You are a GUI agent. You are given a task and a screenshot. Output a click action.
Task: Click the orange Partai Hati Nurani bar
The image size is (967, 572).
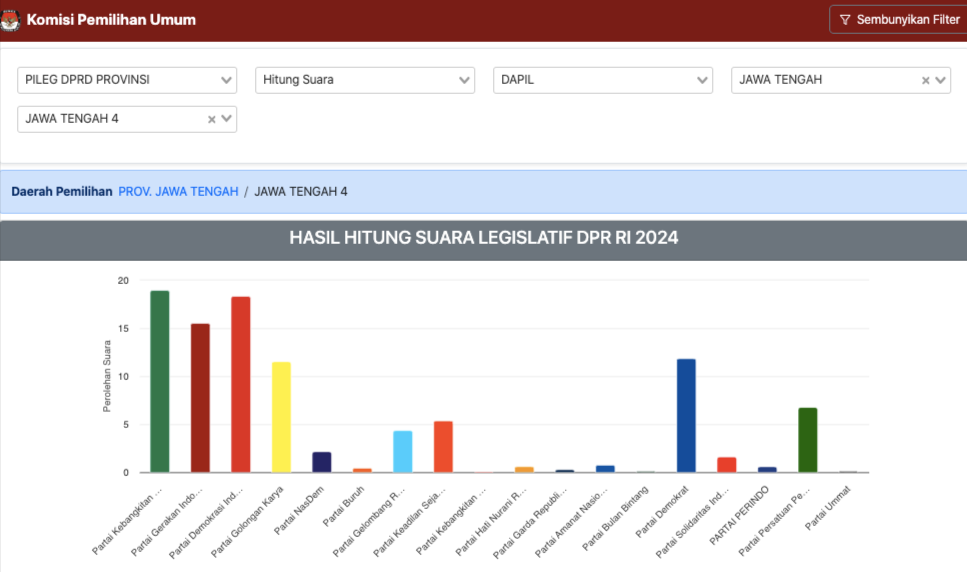pyautogui.click(x=524, y=470)
